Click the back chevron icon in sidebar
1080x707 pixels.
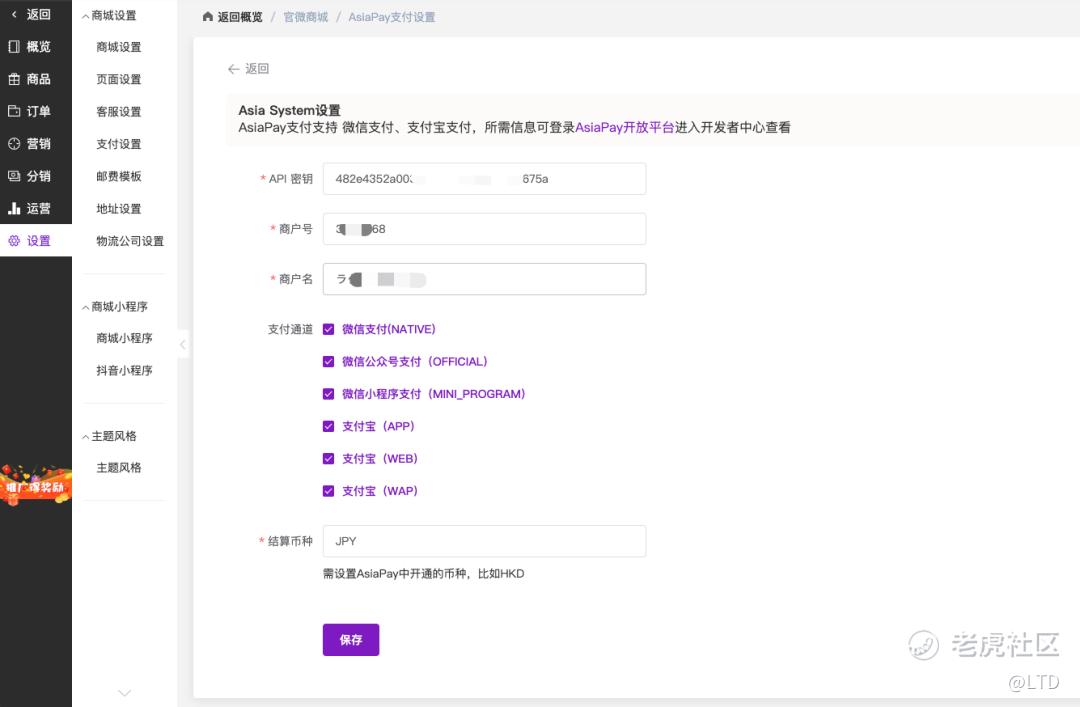[14, 14]
